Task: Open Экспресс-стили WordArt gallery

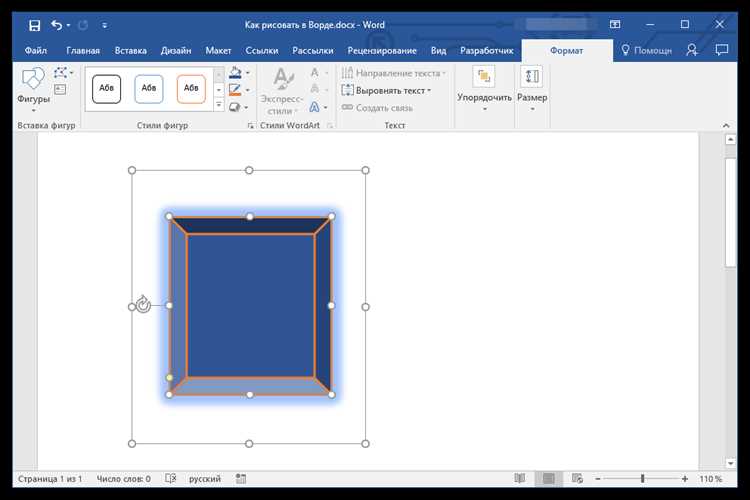Action: 283,91
